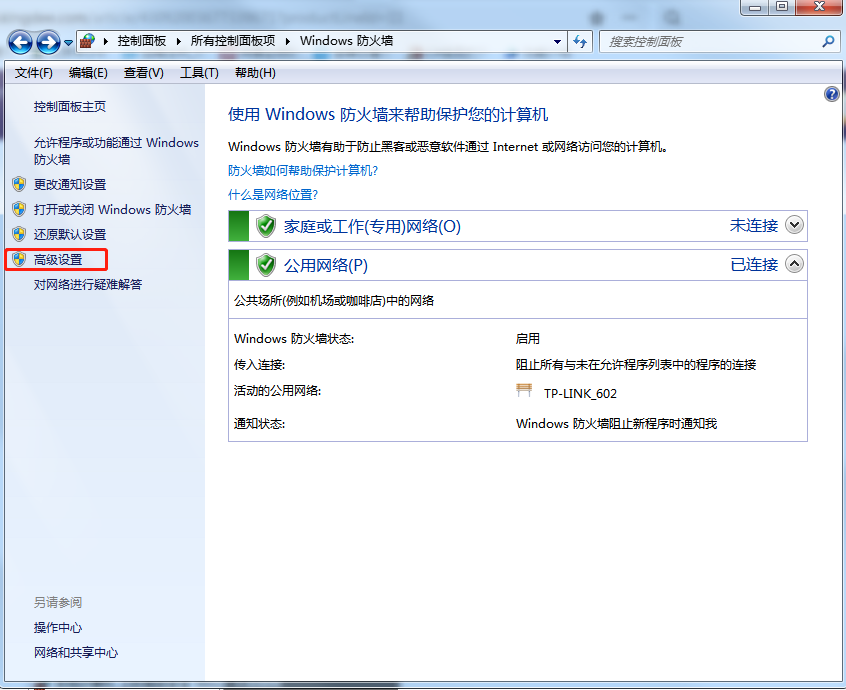
Task: Open 什么是网络位置? help link
Action: point(273,194)
